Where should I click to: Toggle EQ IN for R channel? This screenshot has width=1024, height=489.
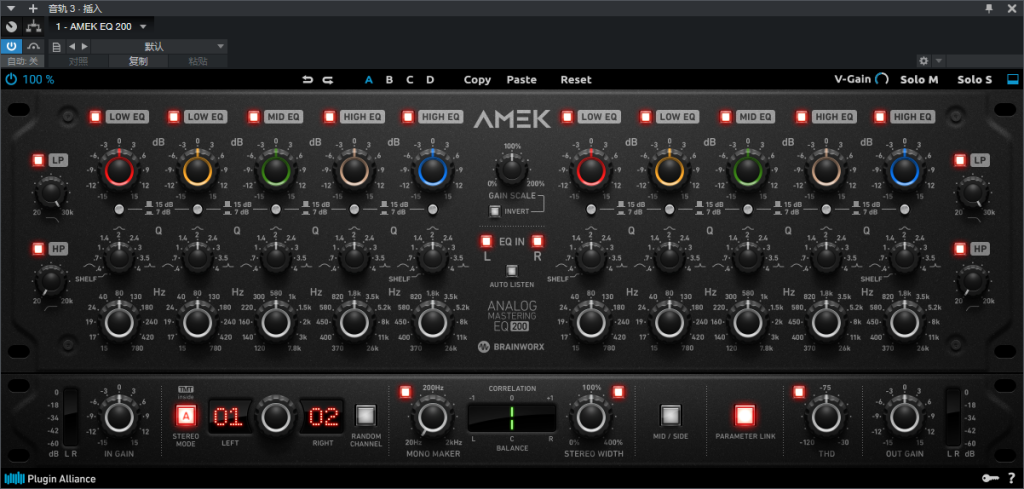click(x=537, y=242)
